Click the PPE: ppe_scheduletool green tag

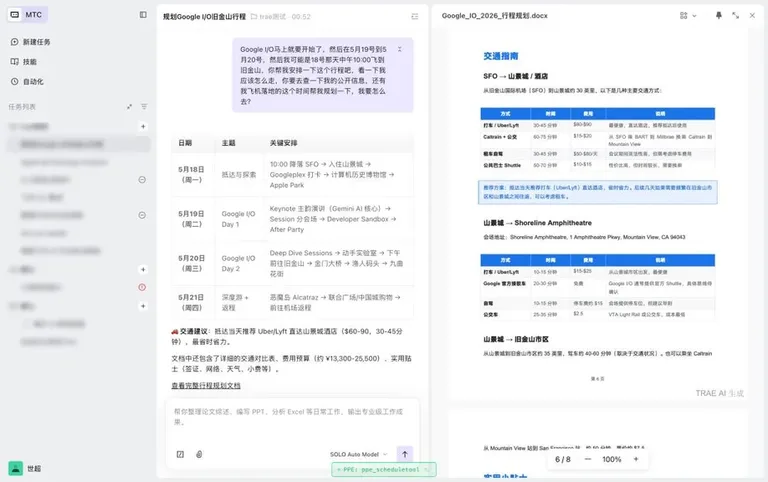click(384, 469)
